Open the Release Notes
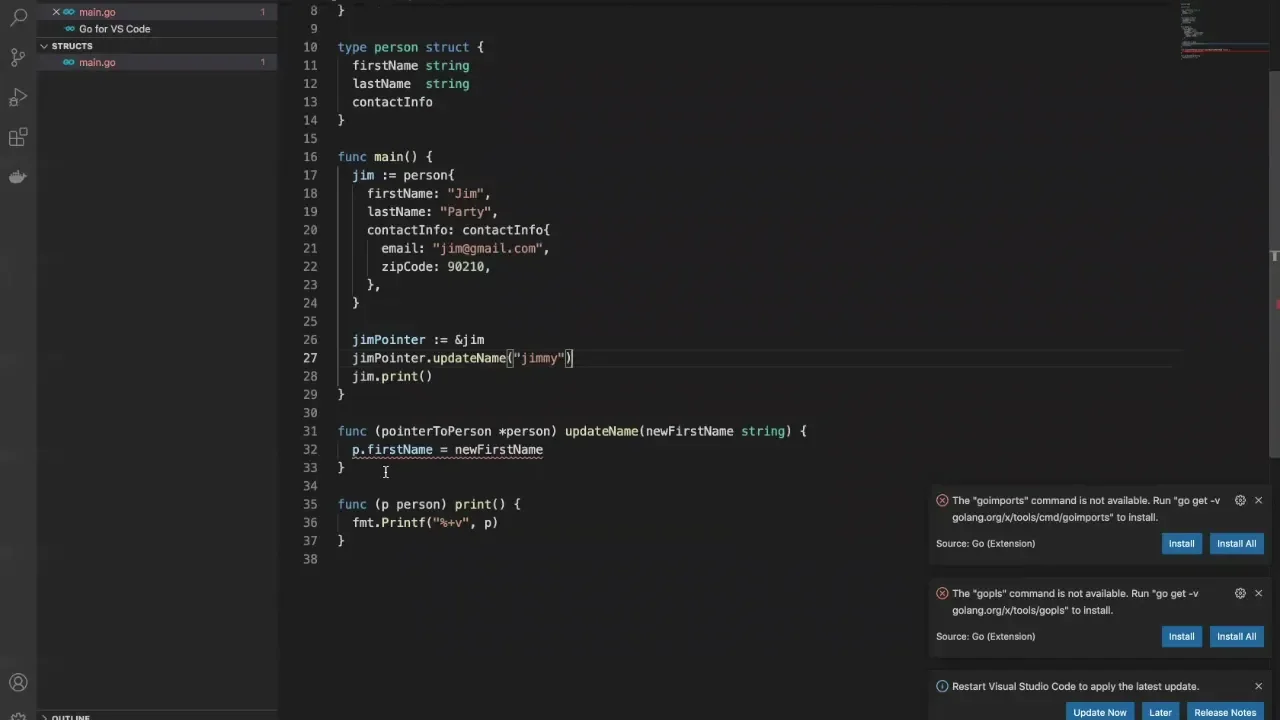 point(1224,712)
